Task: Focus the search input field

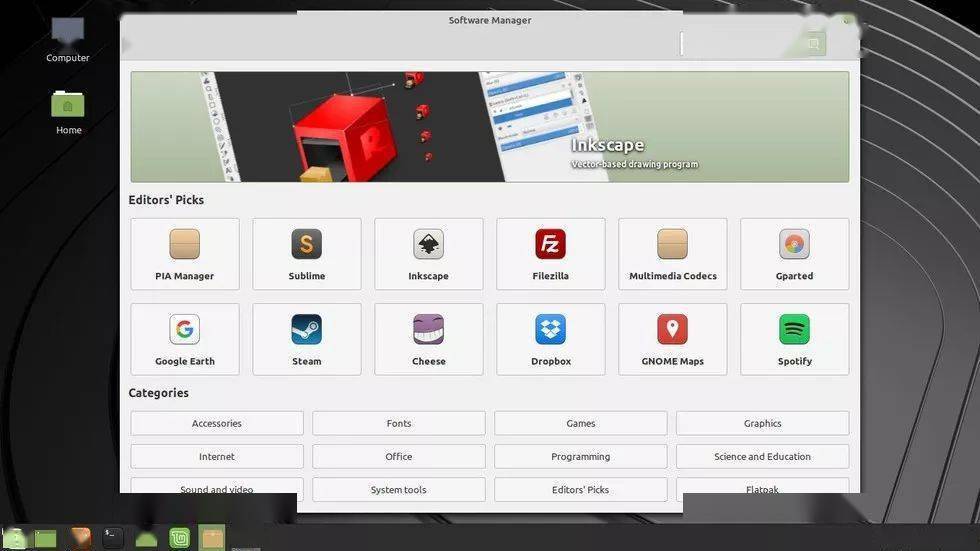Action: pyautogui.click(x=742, y=44)
